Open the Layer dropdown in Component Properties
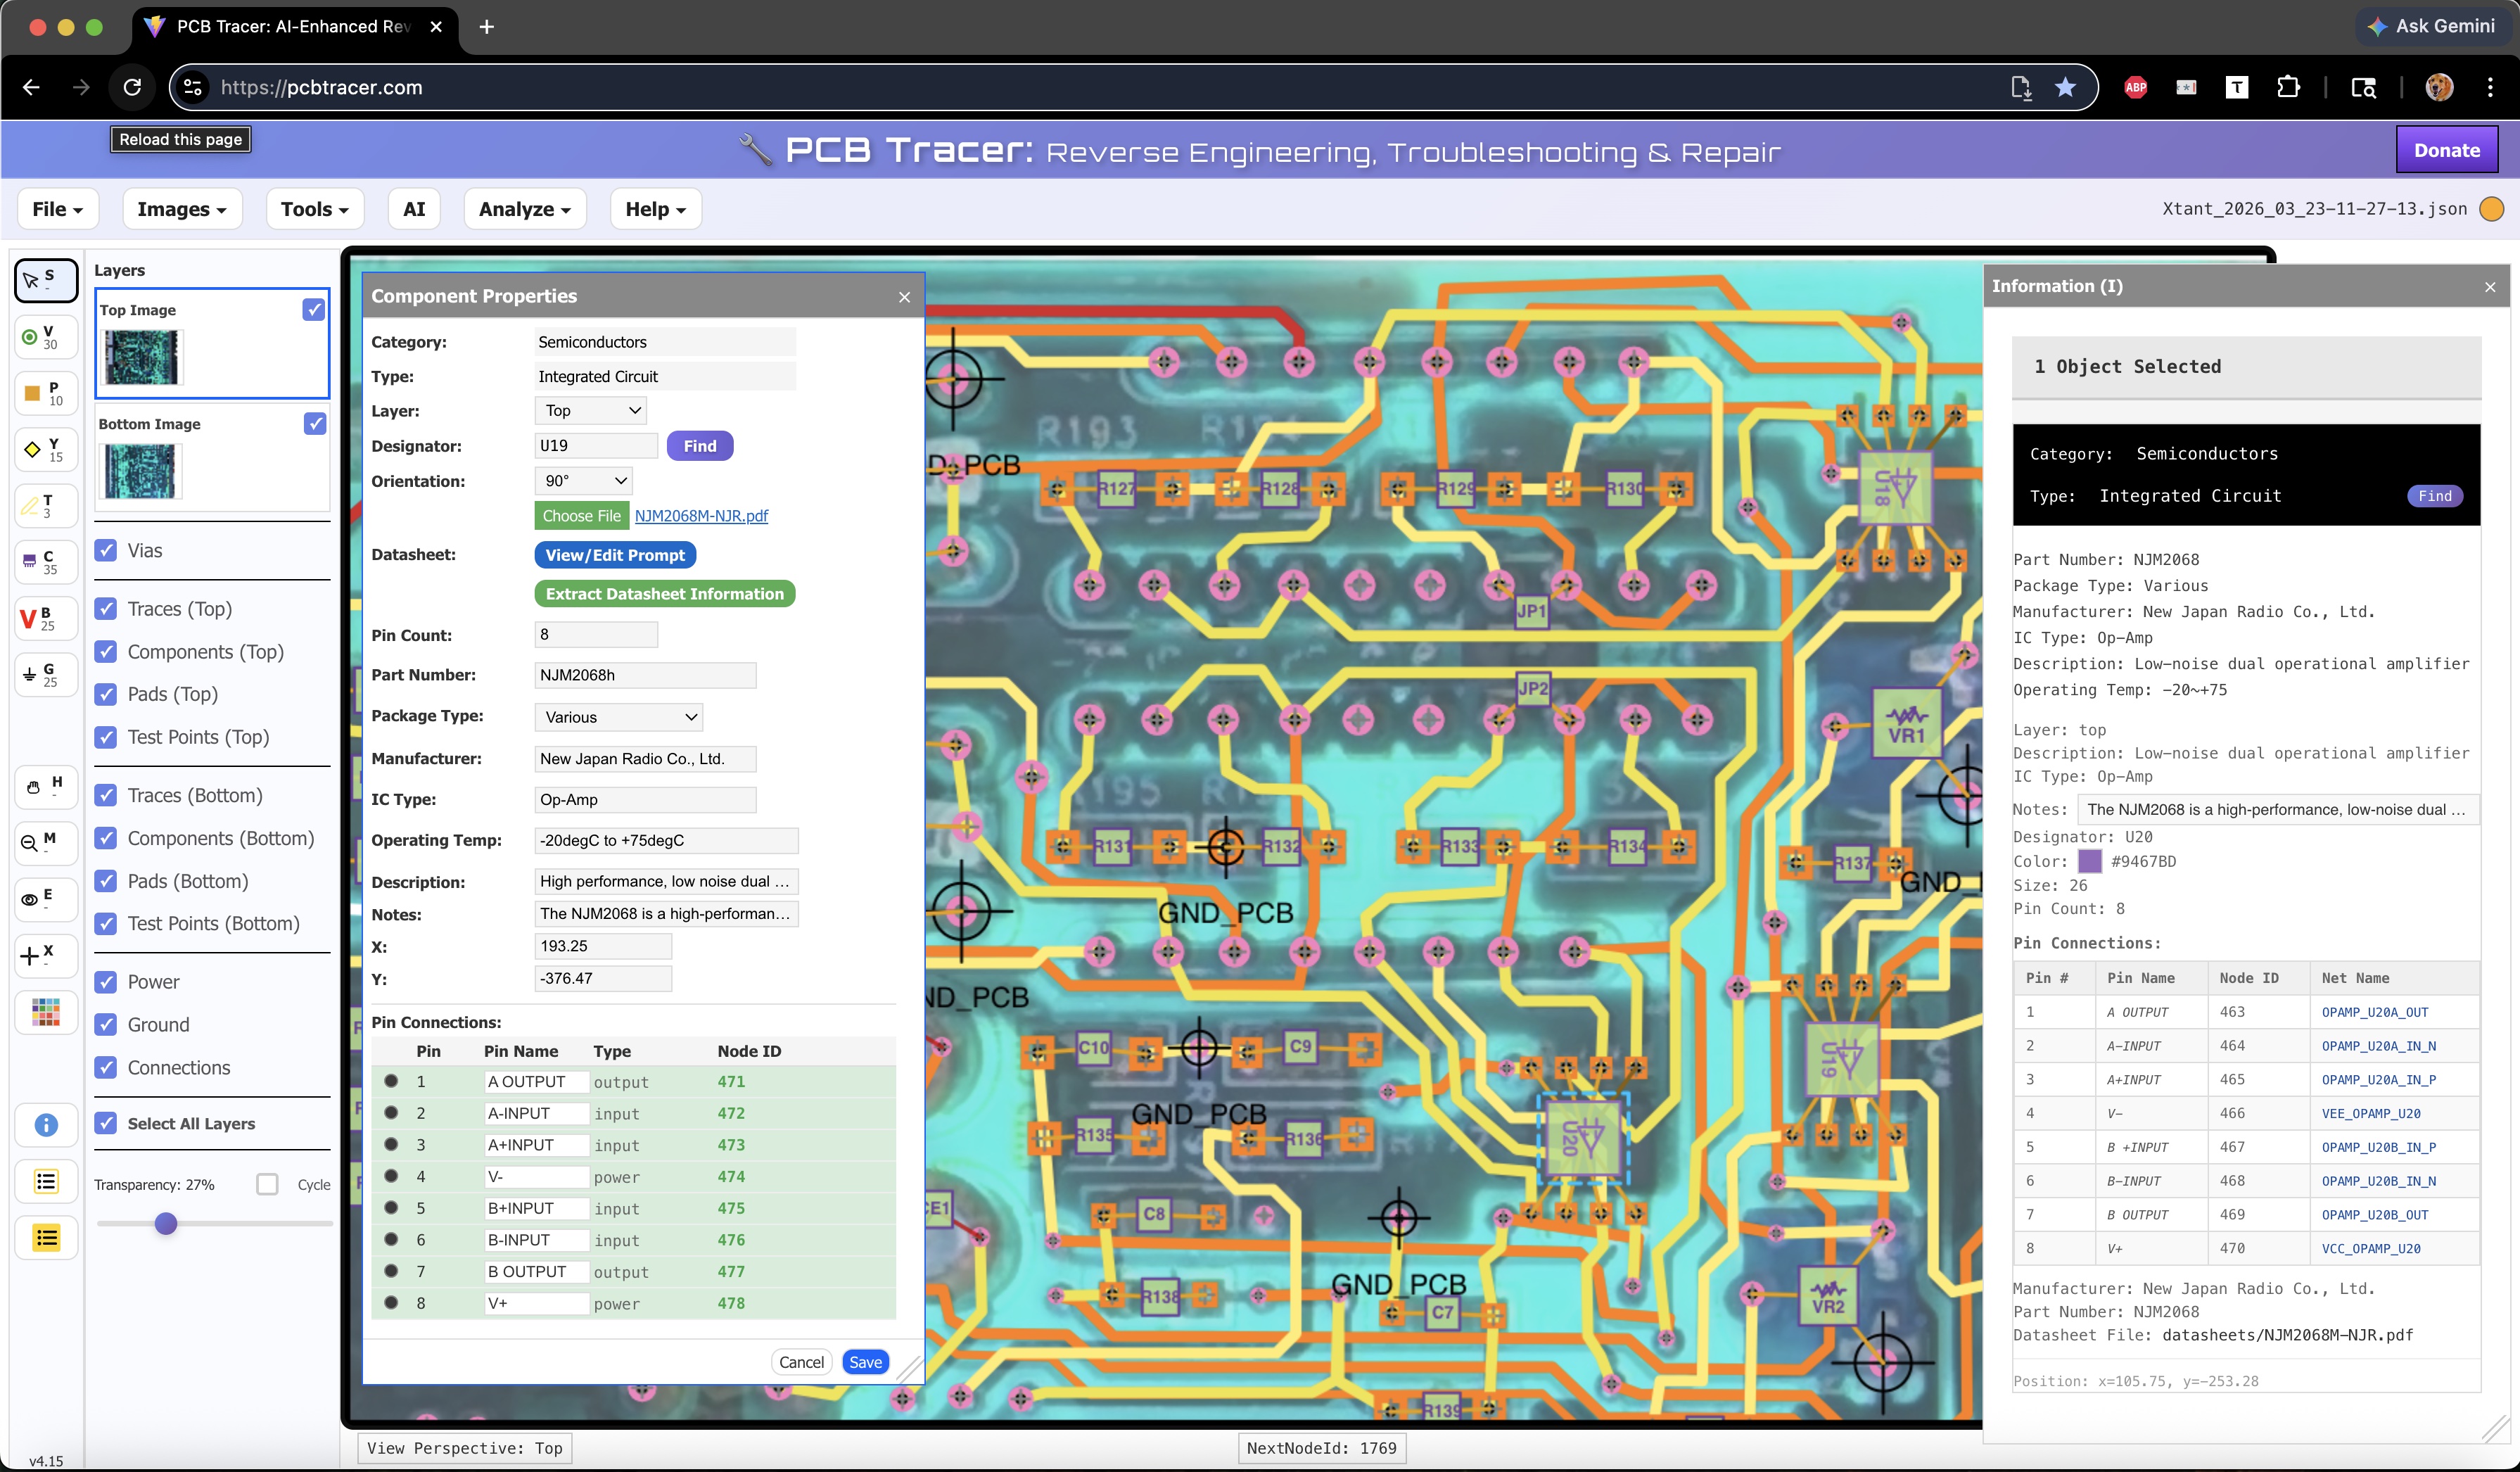The width and height of the screenshot is (2520, 1472). click(x=589, y=410)
